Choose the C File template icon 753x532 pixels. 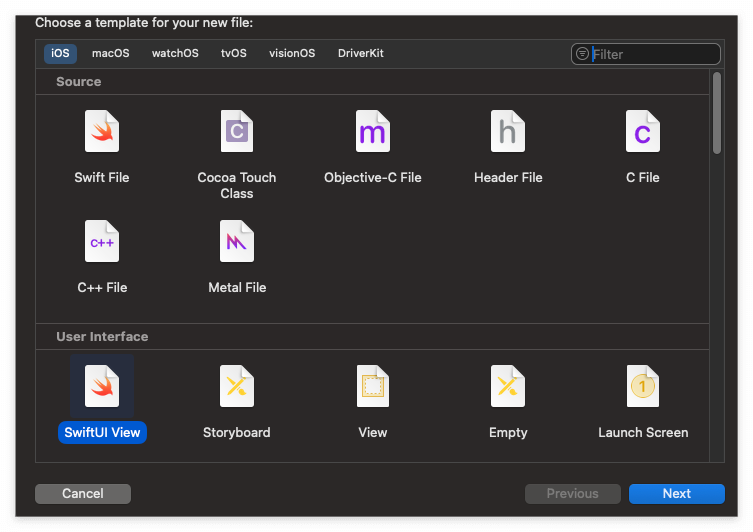click(x=643, y=131)
